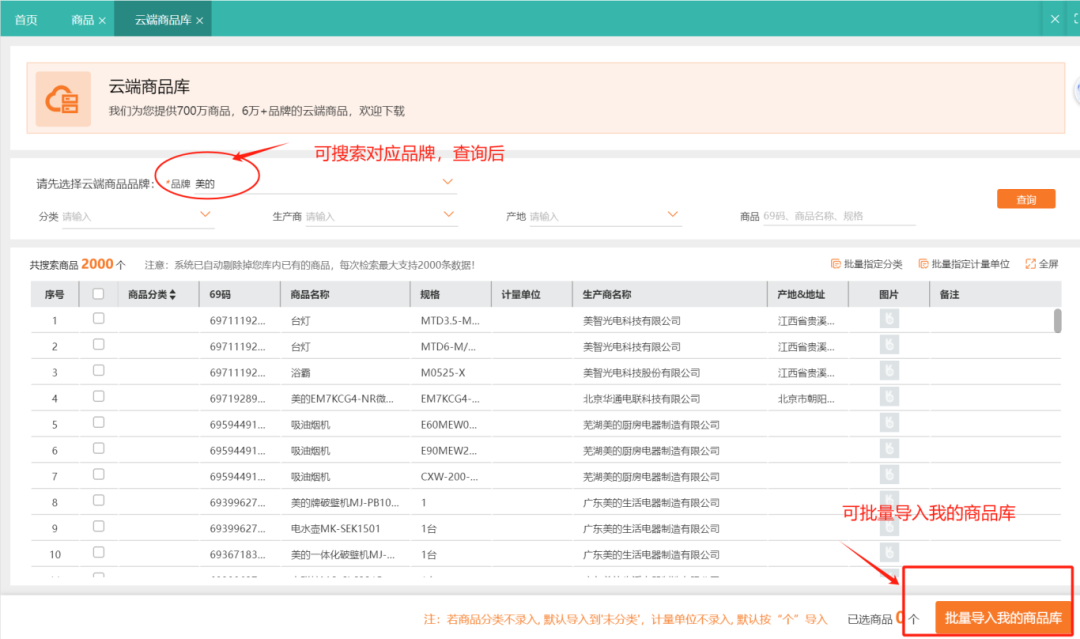Click cell 北京华通电联科技有限公司
This screenshot has height=639, width=1080.
[x=641, y=399]
